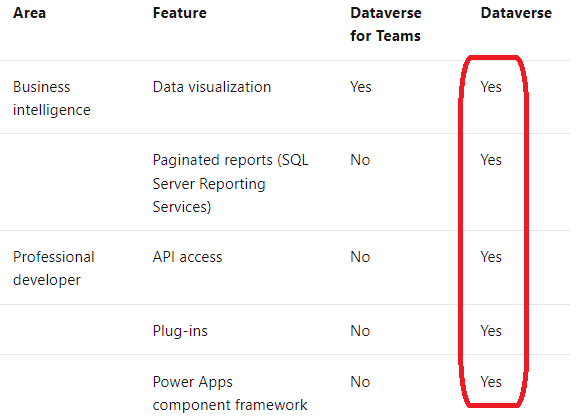This screenshot has width=587, height=420.
Task: Click the Area column header
Action: (30, 13)
